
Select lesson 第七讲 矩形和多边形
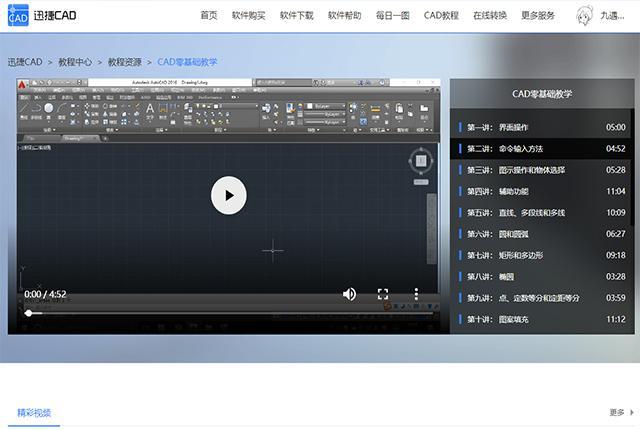[x=542, y=255]
